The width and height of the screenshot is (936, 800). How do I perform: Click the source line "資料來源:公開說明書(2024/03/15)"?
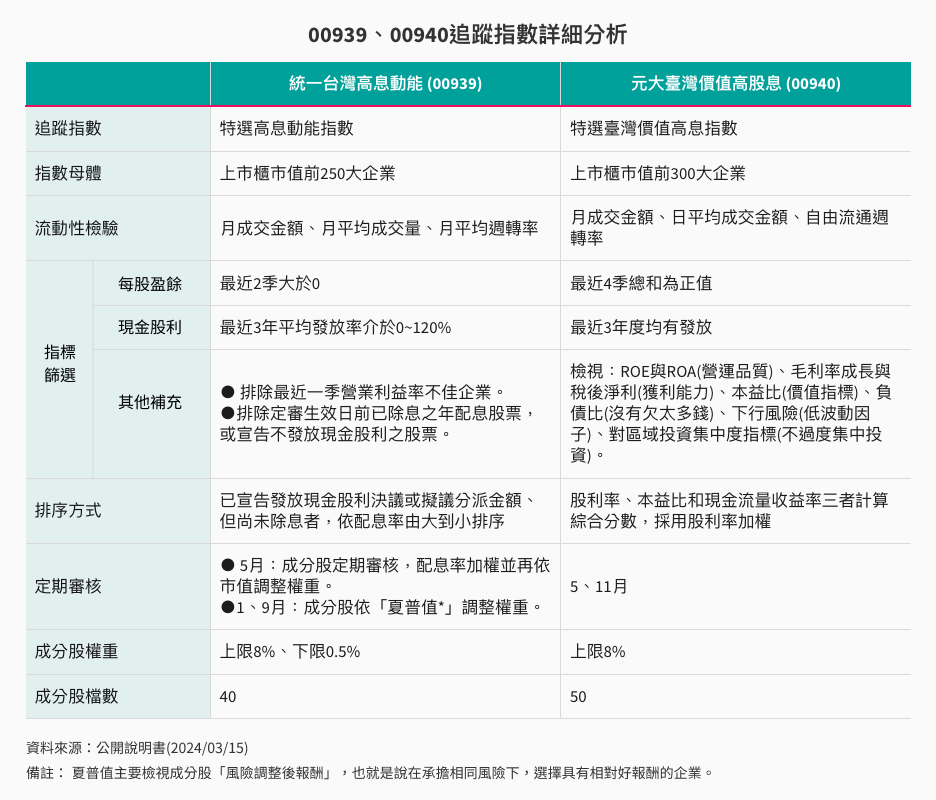(x=137, y=748)
